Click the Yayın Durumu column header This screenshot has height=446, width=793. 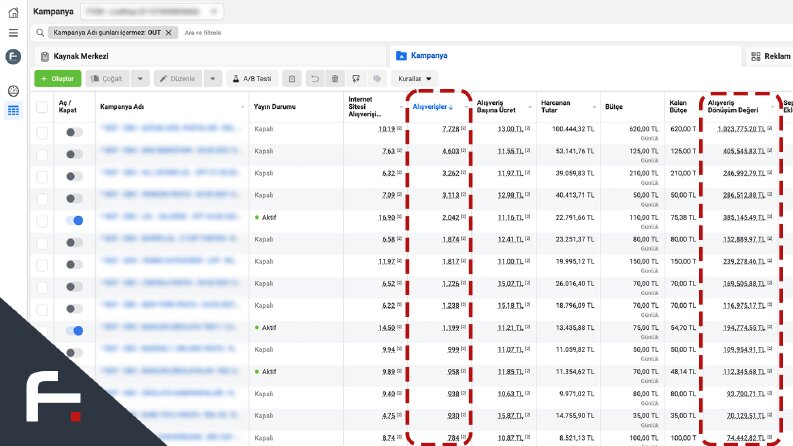[275, 107]
